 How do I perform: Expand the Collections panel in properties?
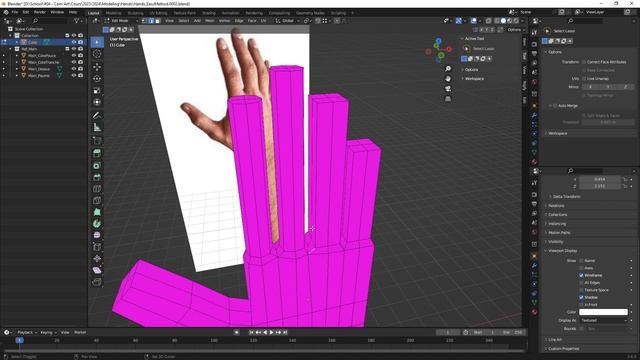click(x=557, y=215)
